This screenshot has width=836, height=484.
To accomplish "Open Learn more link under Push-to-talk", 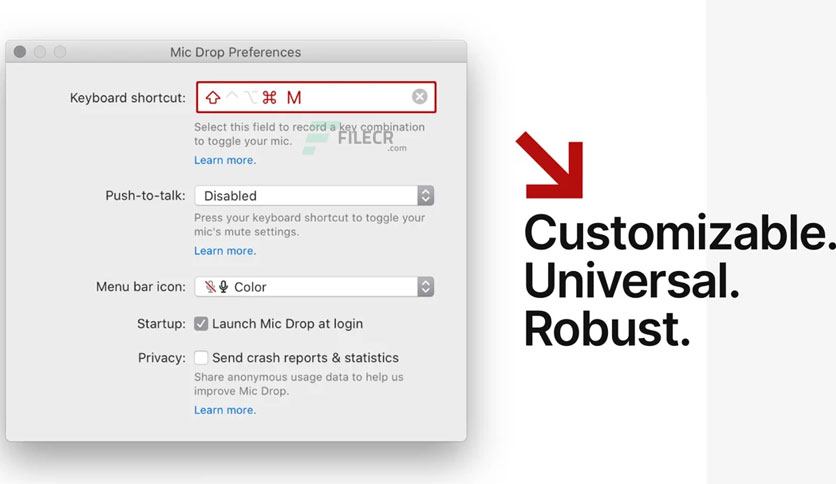I will [225, 251].
